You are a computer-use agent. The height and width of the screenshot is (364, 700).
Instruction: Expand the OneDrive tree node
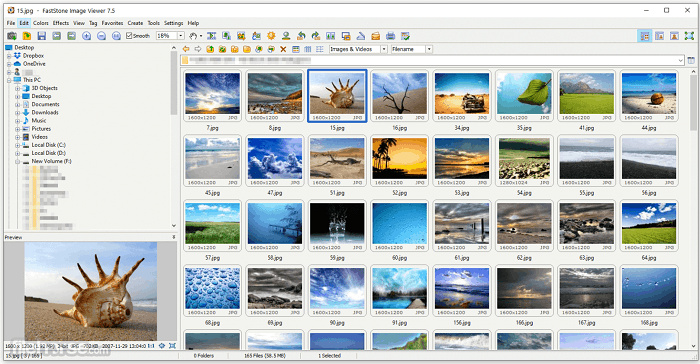click(9, 64)
